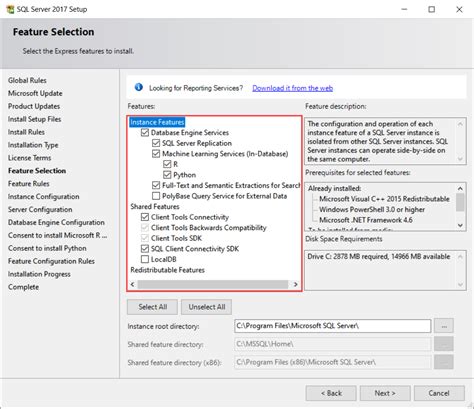
Task: Click down arrow in prerequisites list scrollbar
Action: tap(460, 225)
